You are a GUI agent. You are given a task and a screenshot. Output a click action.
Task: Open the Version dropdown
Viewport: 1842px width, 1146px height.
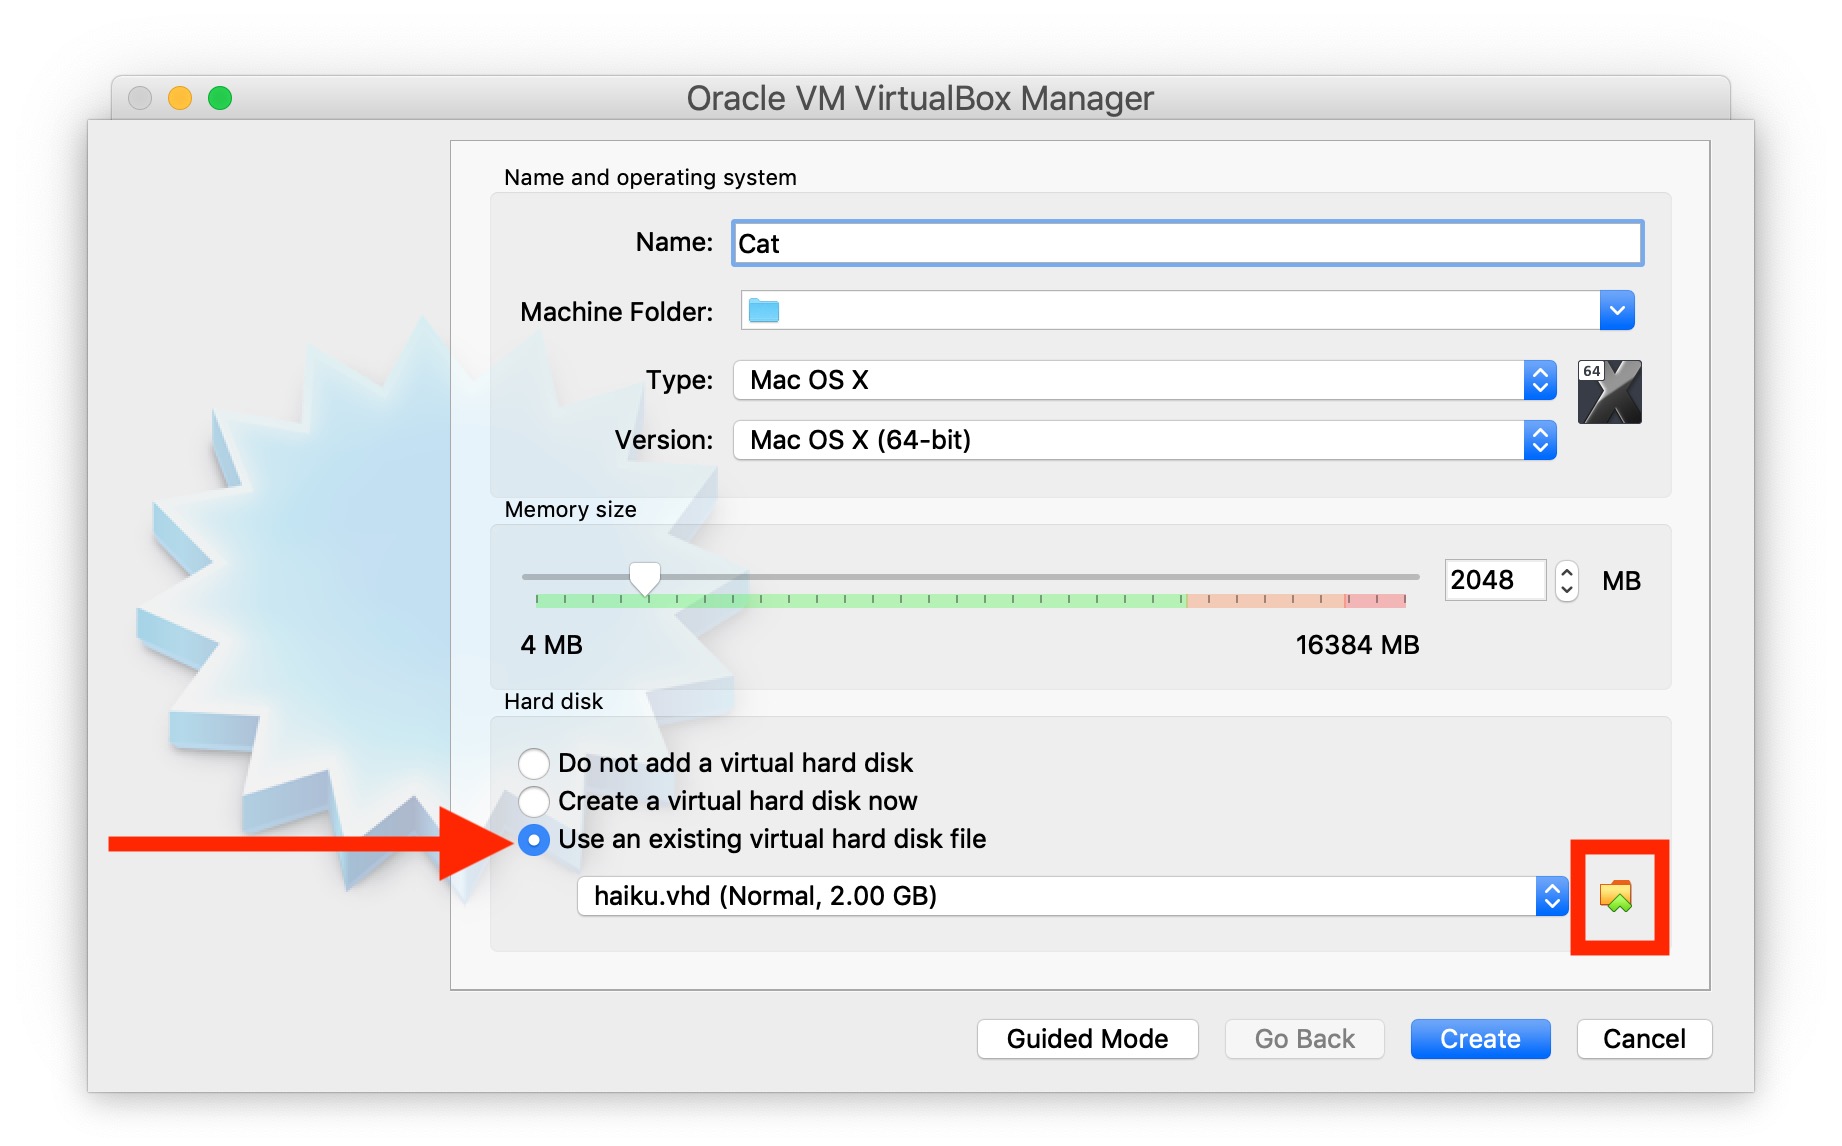point(1140,439)
